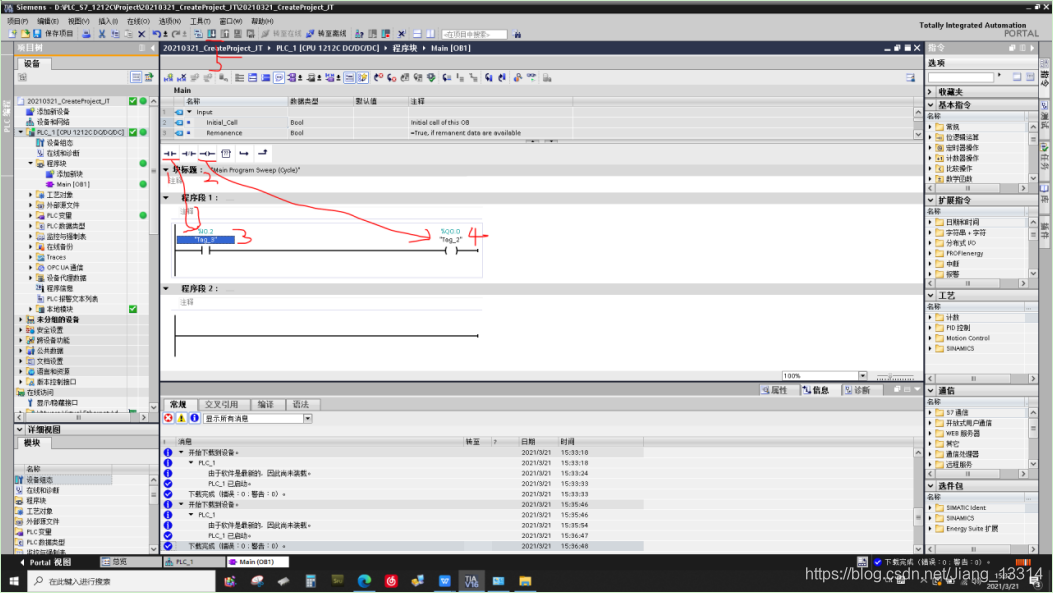Click the search binoculars icon
The width and height of the screenshot is (1053, 593).
(517, 34)
